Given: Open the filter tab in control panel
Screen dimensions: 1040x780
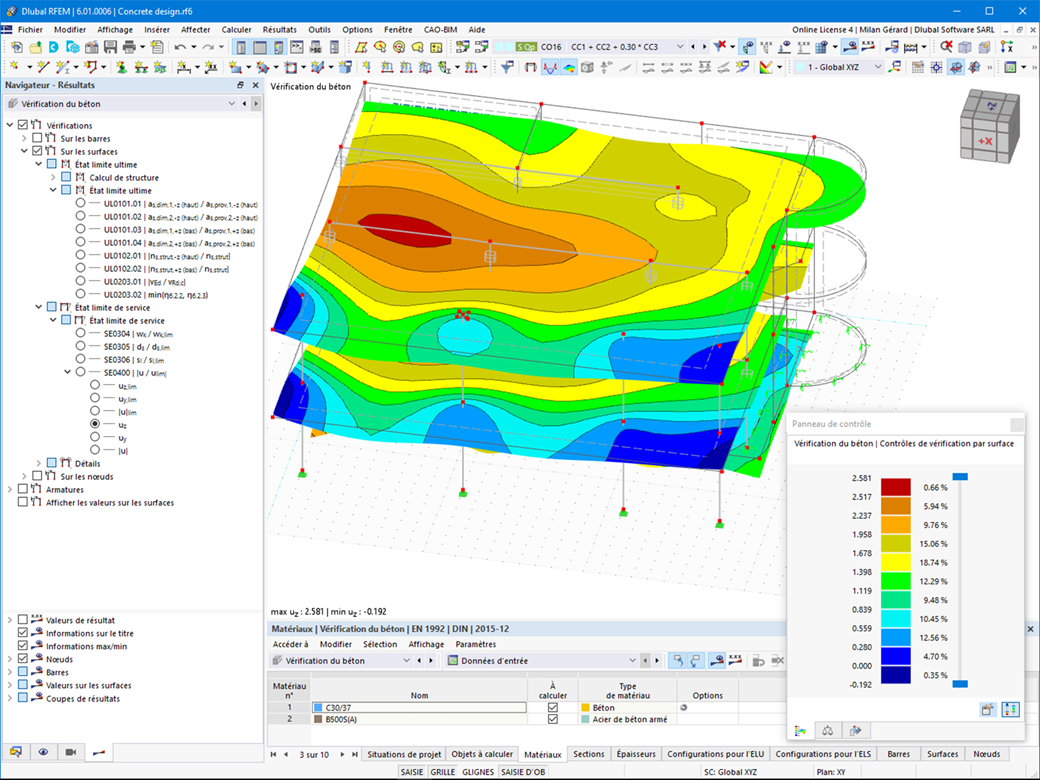Looking at the screenshot, I should 856,731.
